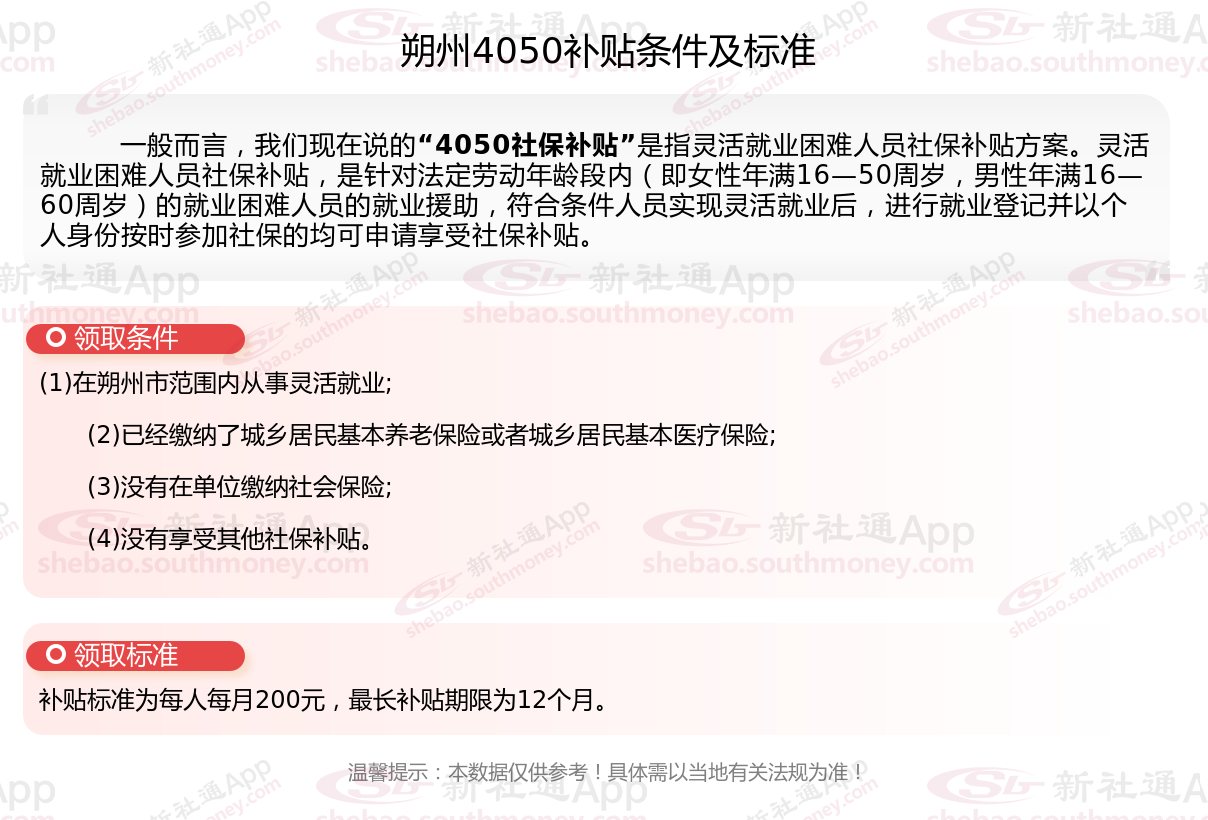Click condition (1) 在朔州市范围内从事灵活就业
The image size is (1208, 820).
(215, 383)
